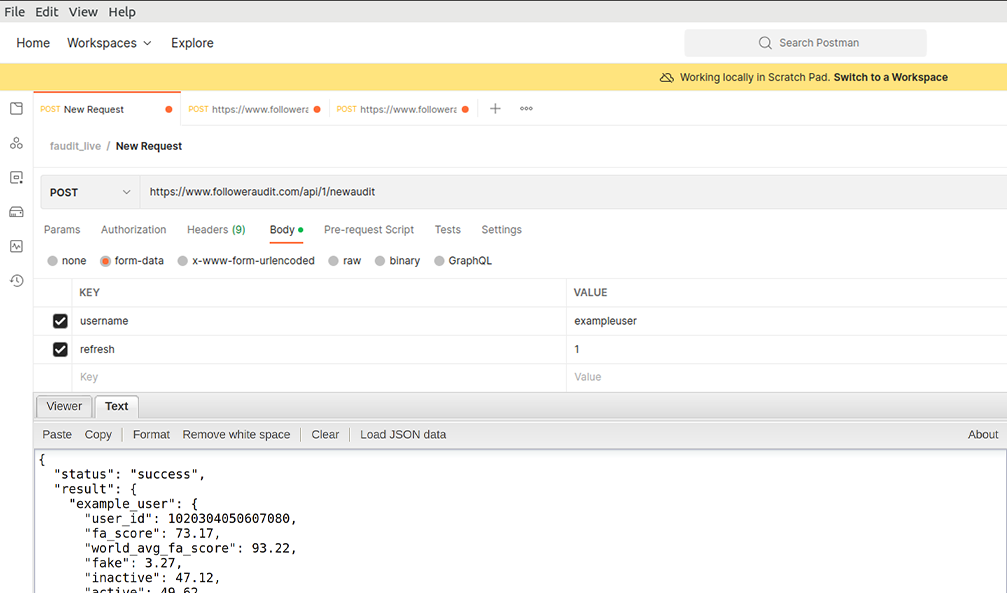Screen dimensions: 1007x593
Task: Switch to the Tests tab
Action: tap(448, 230)
